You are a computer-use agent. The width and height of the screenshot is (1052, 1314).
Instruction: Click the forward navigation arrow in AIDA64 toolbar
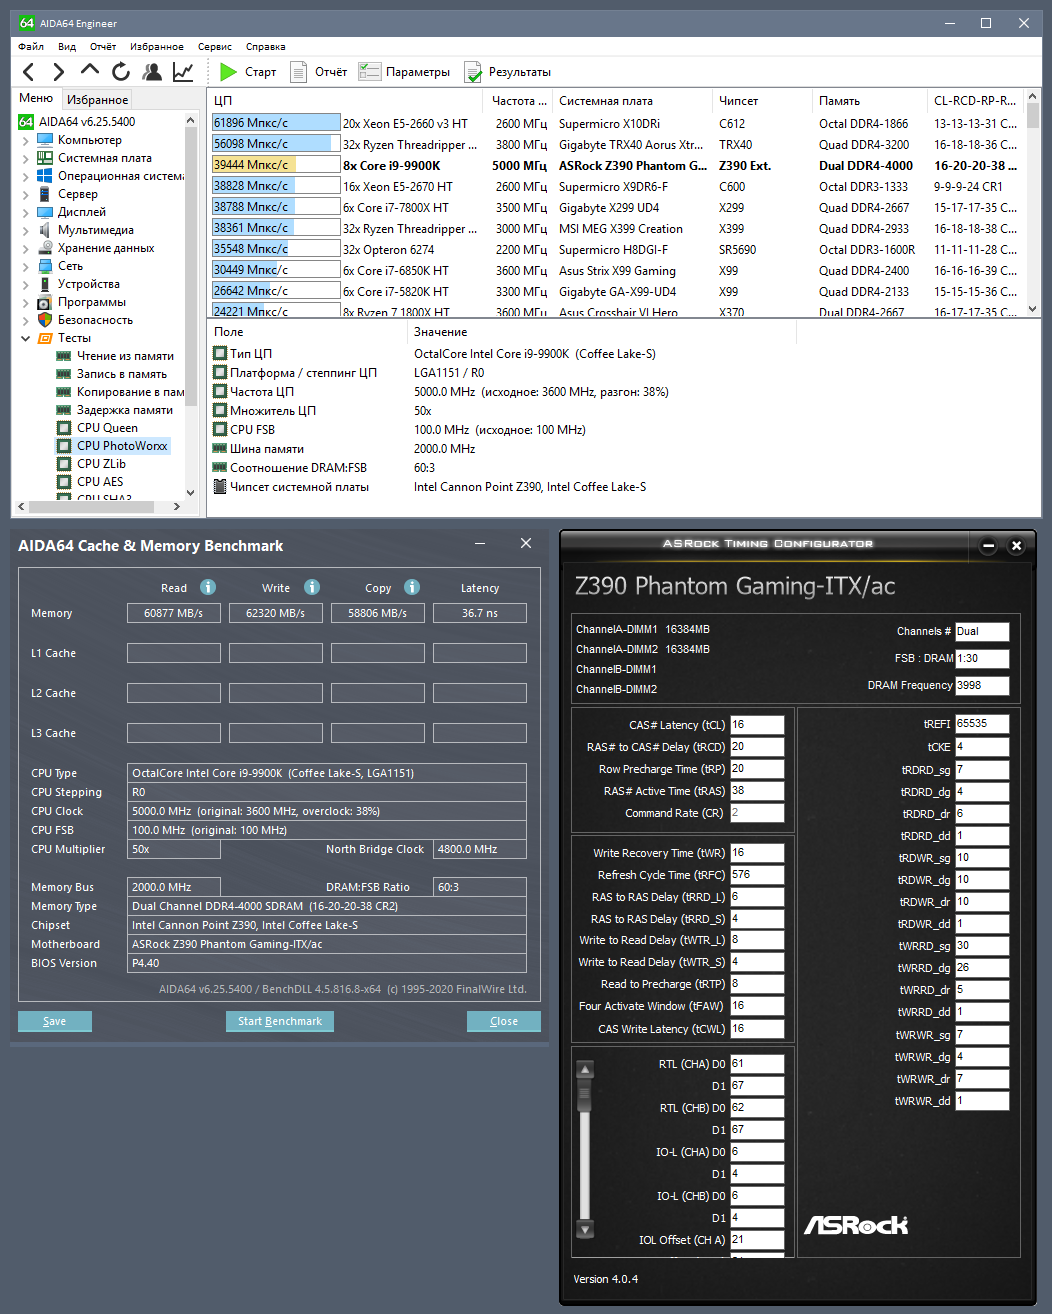[x=59, y=72]
